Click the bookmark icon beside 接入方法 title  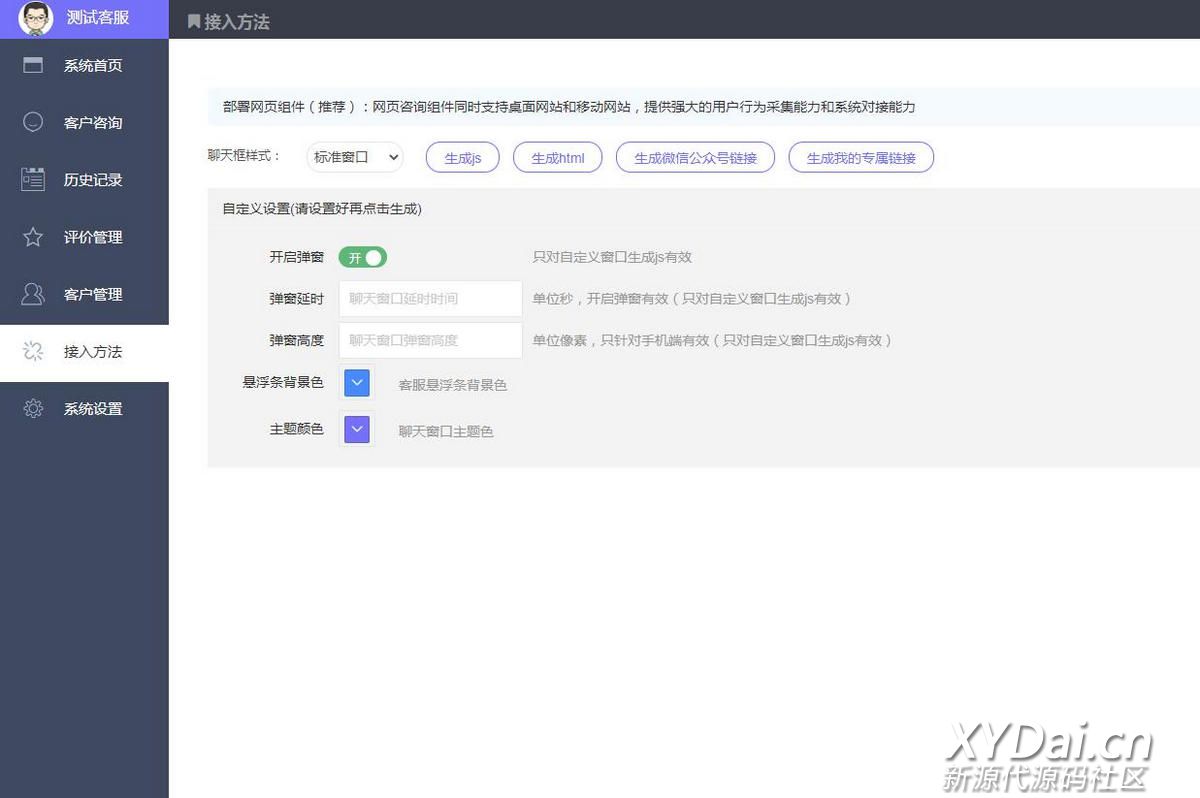point(194,21)
